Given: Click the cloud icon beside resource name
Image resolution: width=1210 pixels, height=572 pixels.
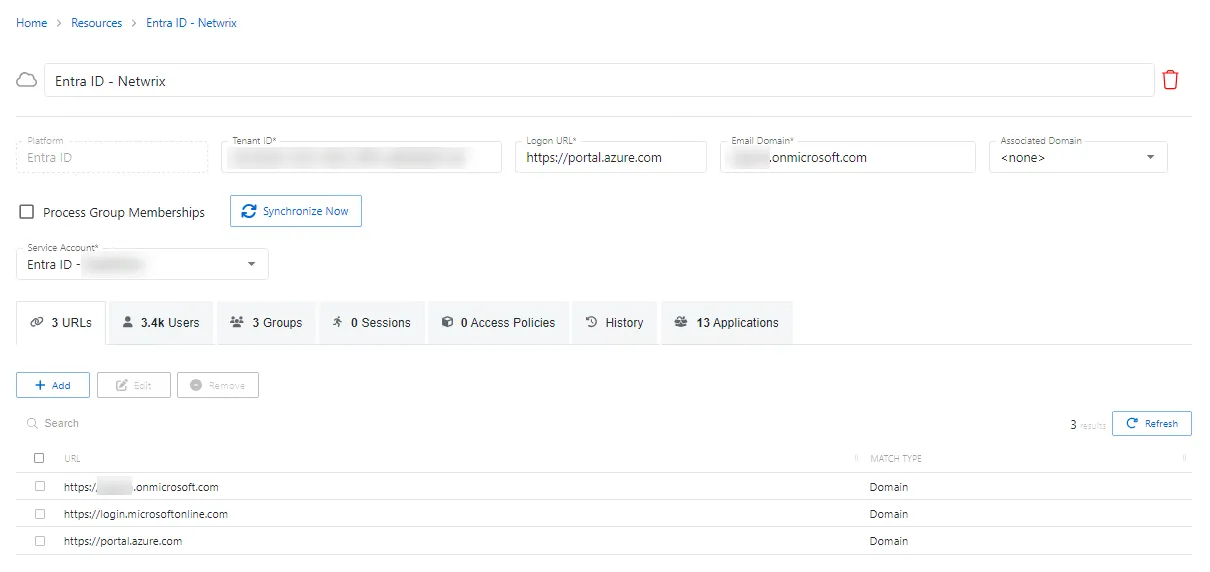Looking at the screenshot, I should pyautogui.click(x=27, y=81).
